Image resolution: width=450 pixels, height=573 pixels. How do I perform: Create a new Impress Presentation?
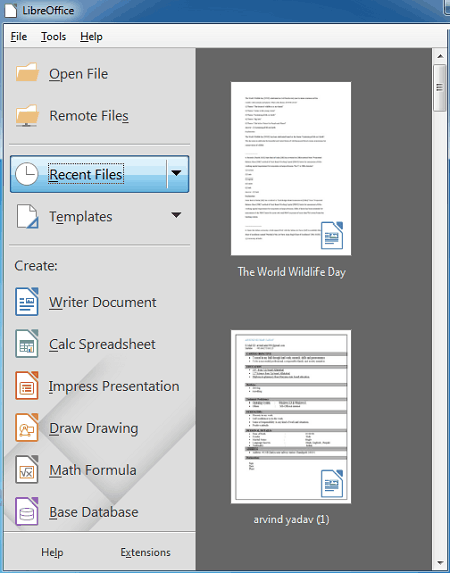coord(114,386)
